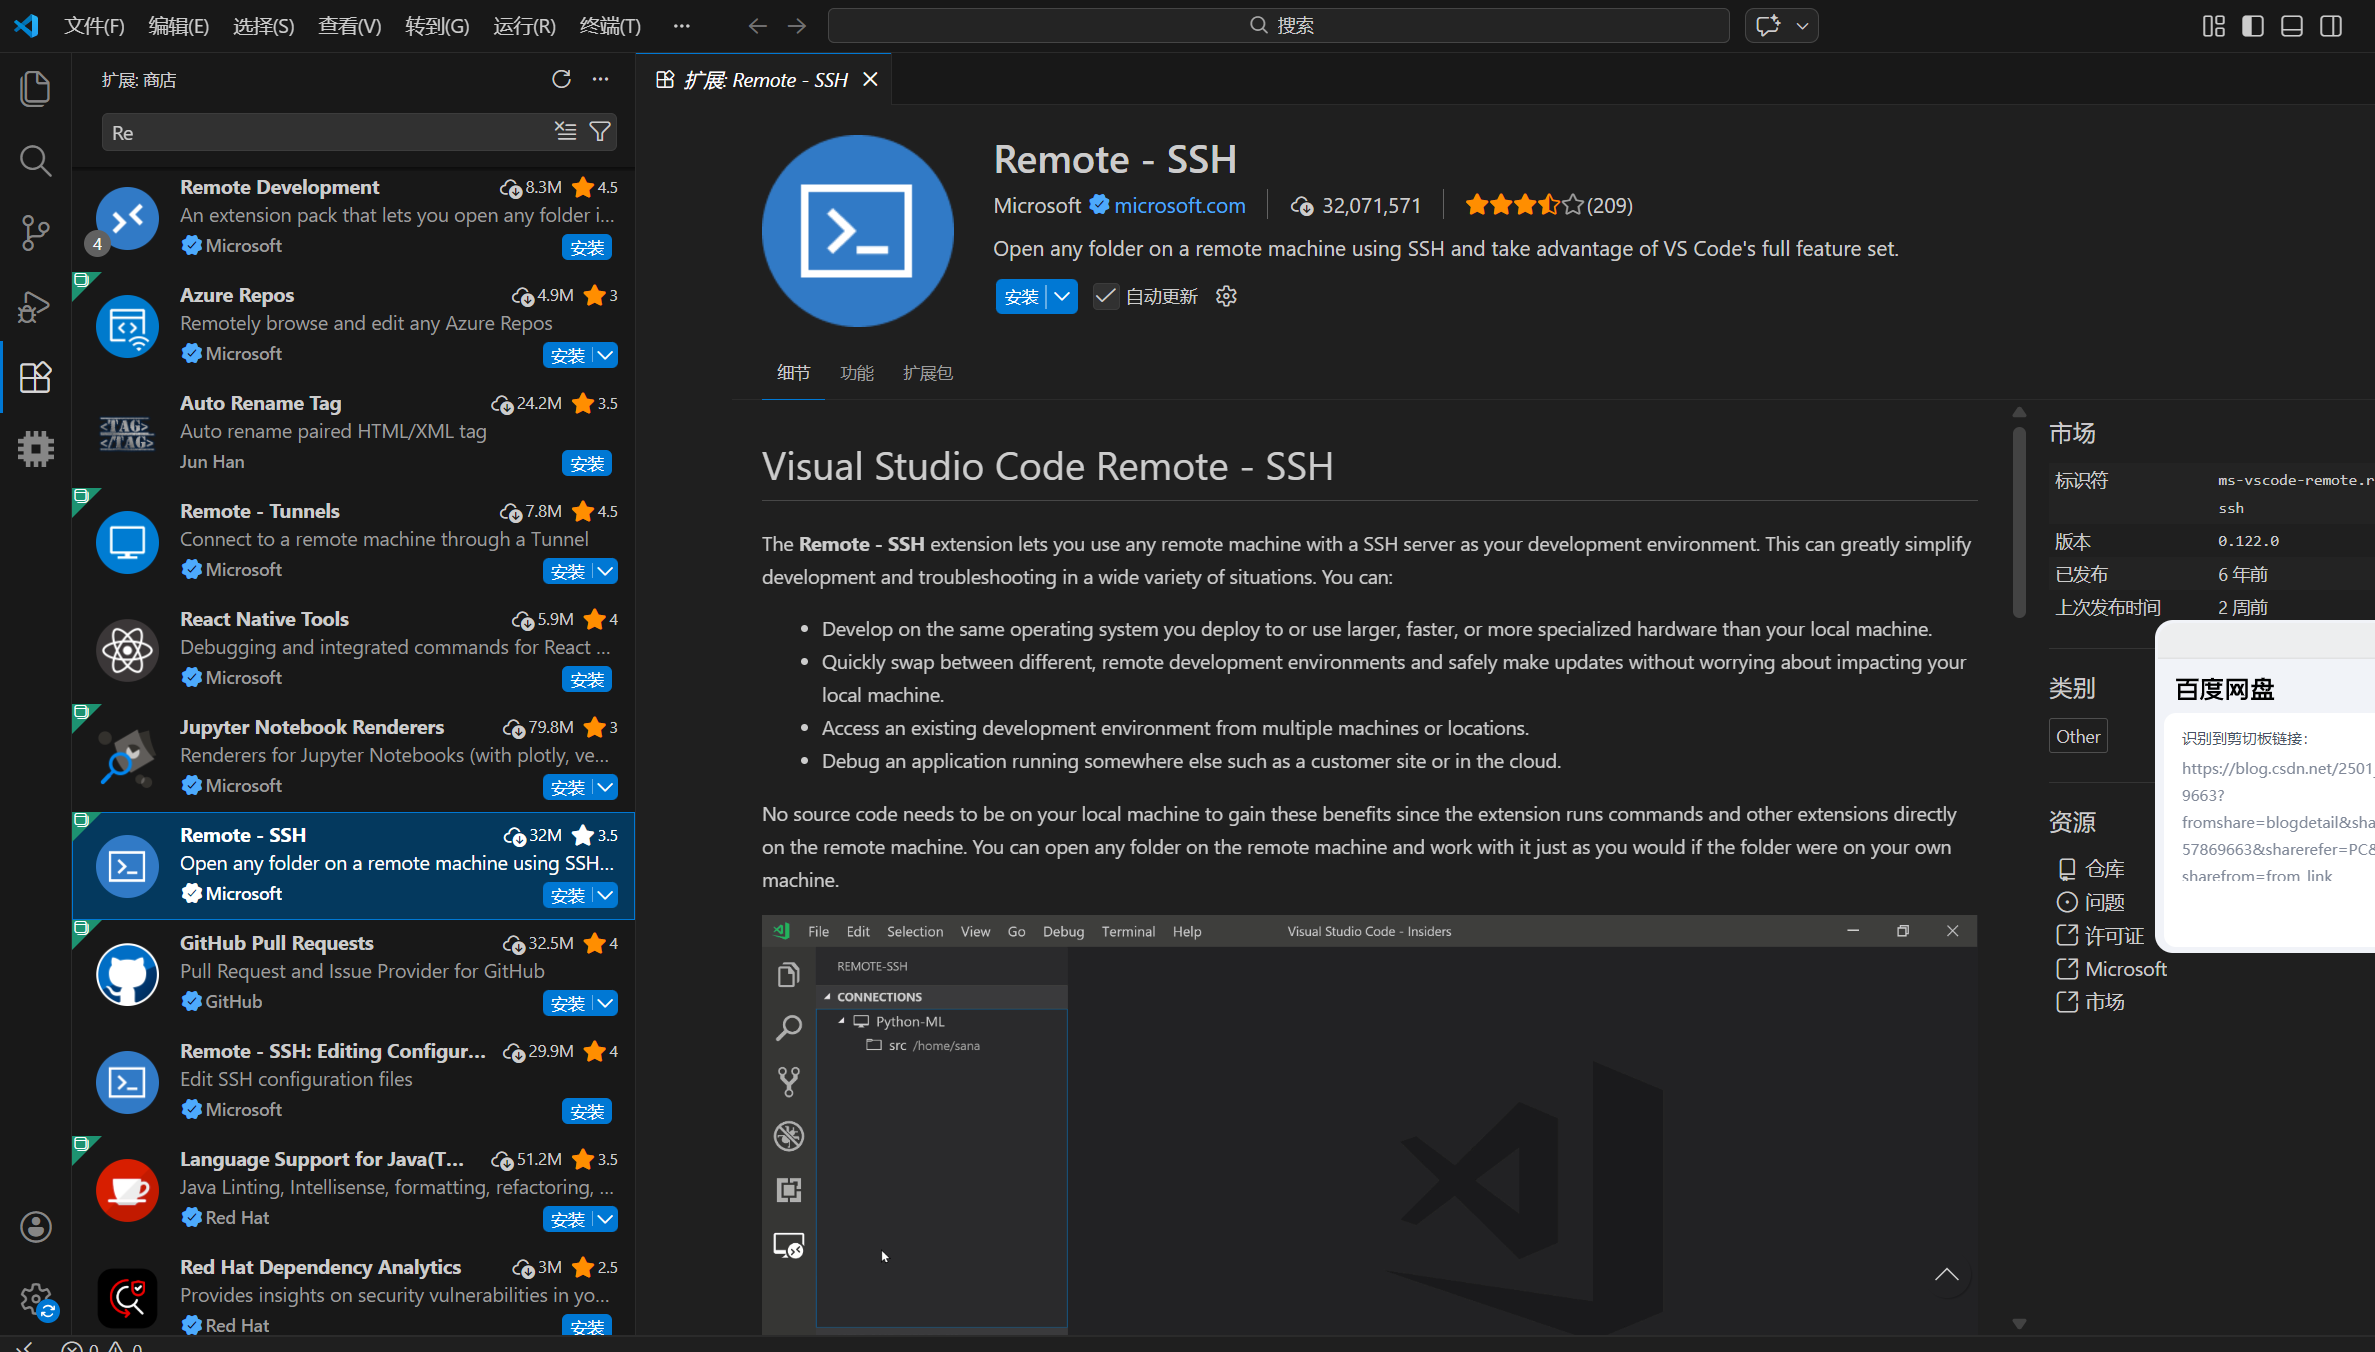Toggle auto update checkbox for Remote - SSH

[1105, 296]
